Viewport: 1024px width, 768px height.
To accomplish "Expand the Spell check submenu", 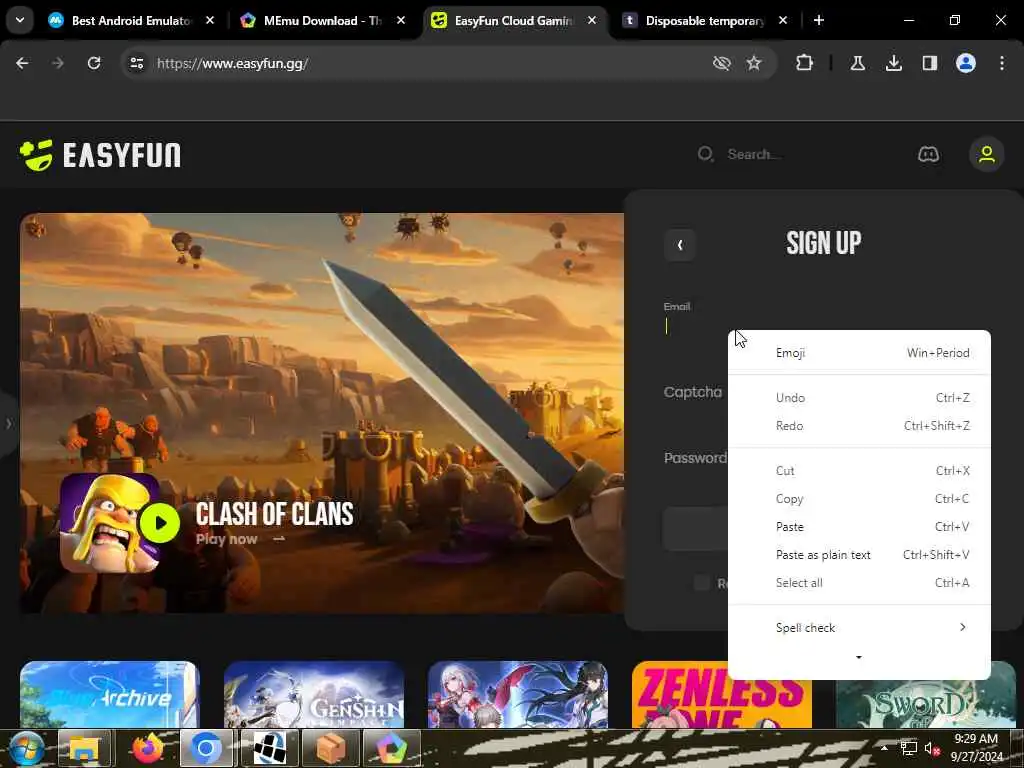I will [859, 628].
